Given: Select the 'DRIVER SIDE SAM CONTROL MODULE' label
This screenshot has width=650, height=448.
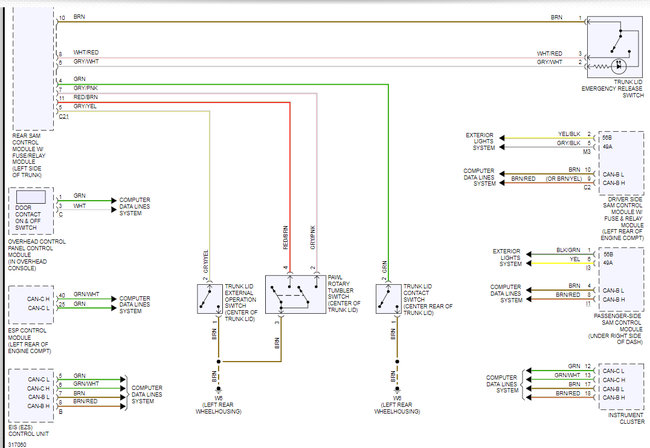Looking at the screenshot, I should coord(622,218).
